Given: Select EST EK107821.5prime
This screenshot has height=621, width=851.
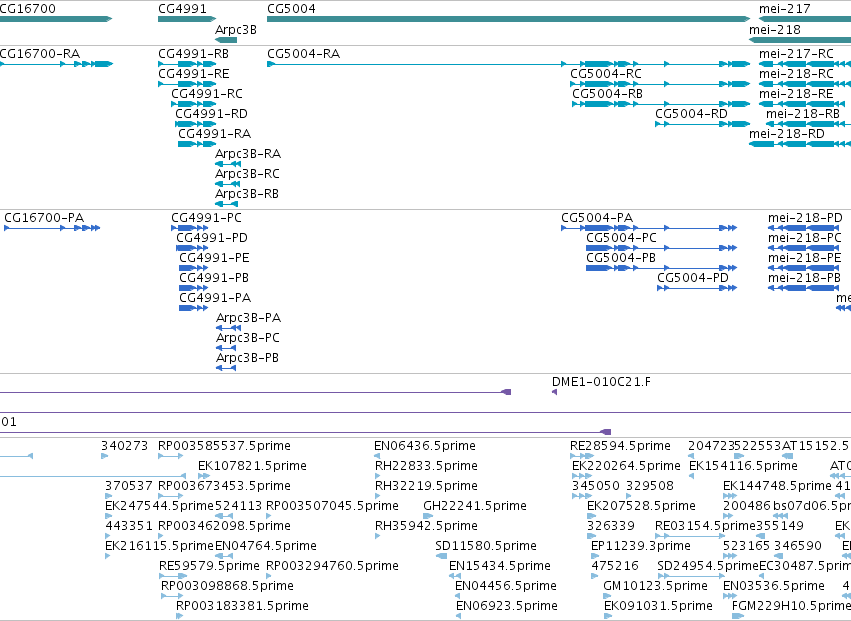Looking at the screenshot, I should [x=252, y=466].
